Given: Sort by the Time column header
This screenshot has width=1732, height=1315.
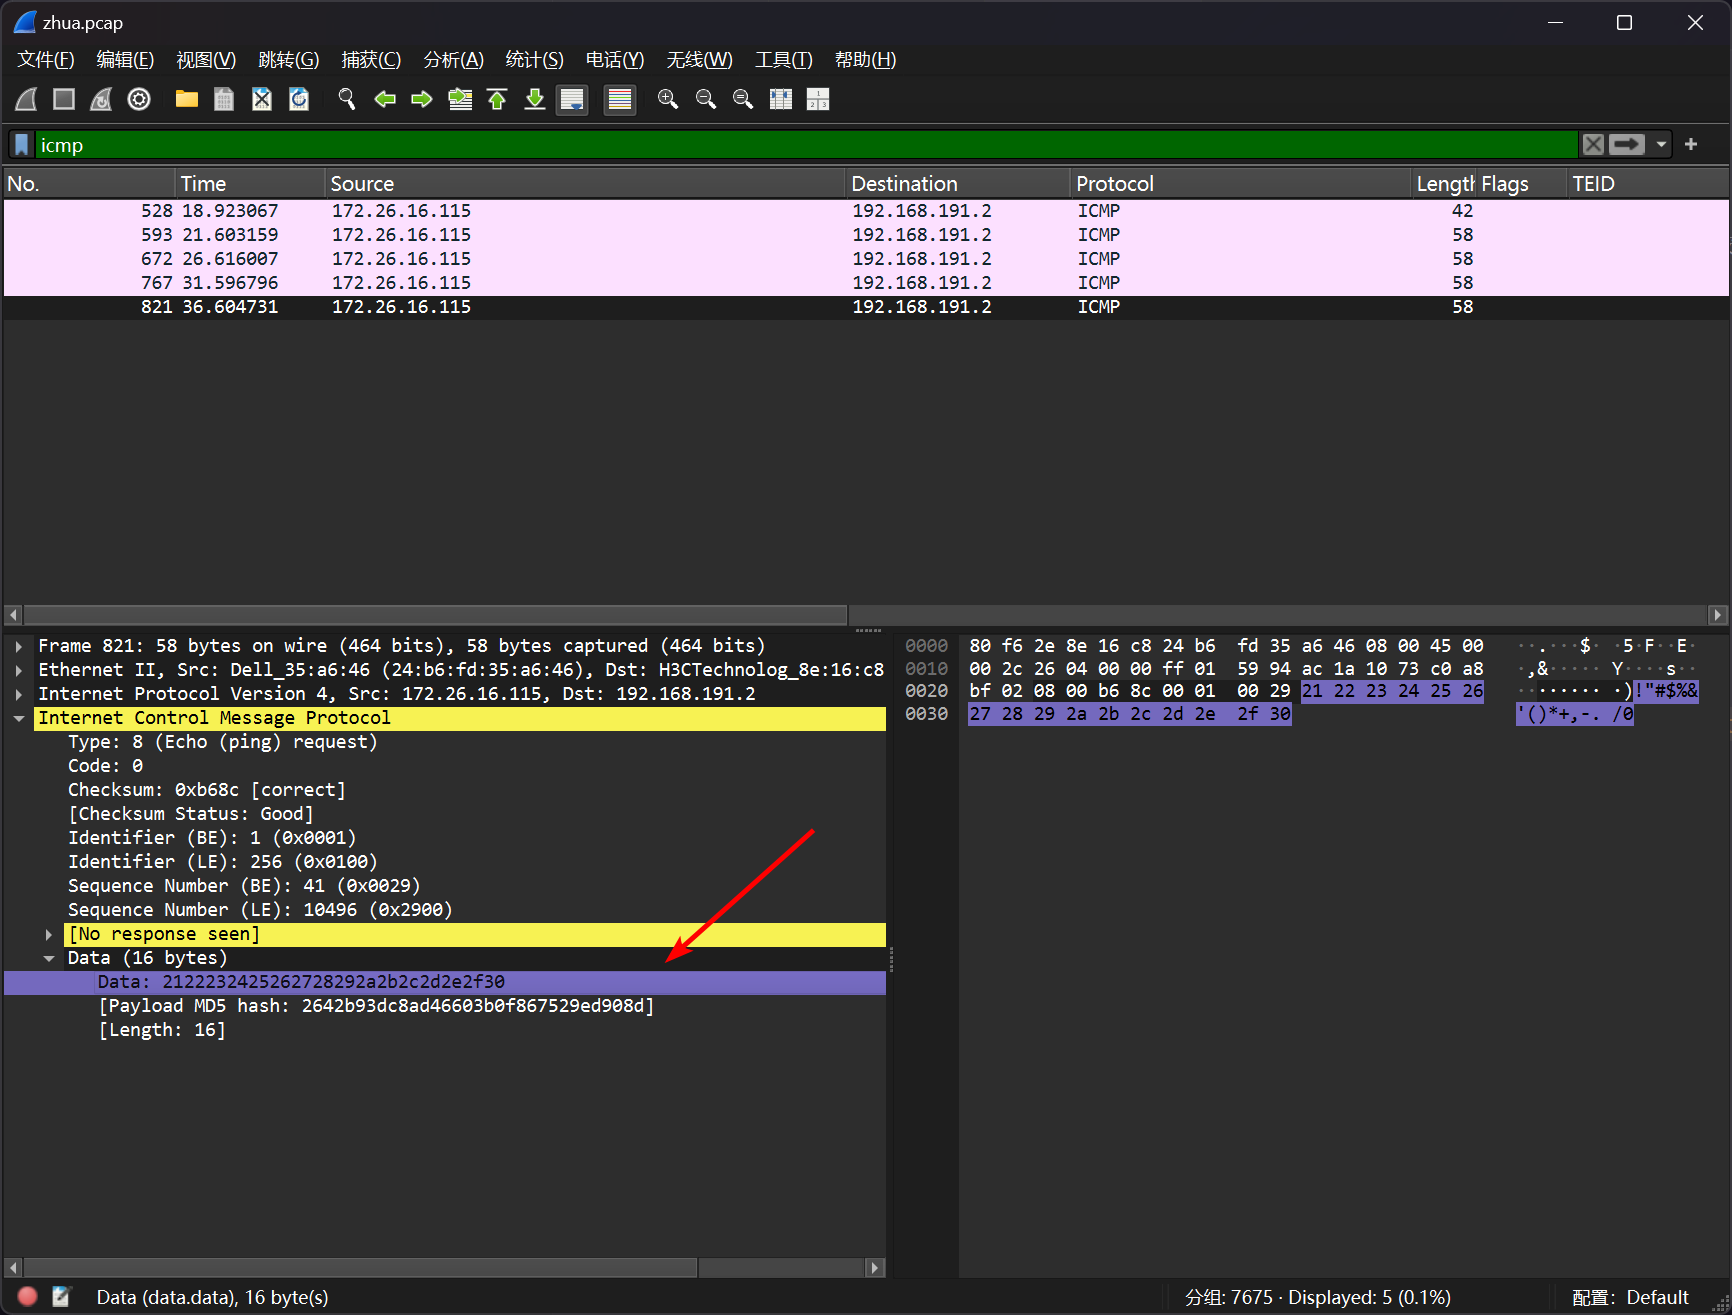Looking at the screenshot, I should 250,184.
